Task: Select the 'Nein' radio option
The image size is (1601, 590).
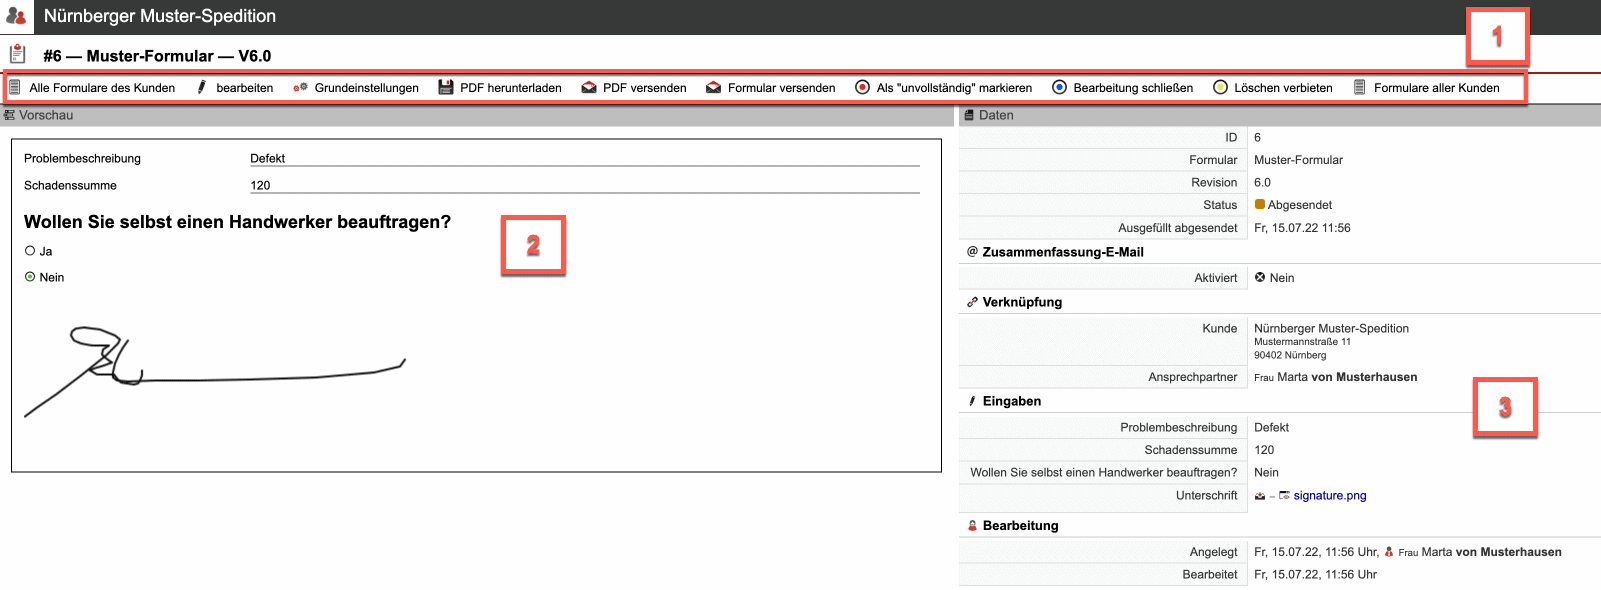Action: click(x=30, y=277)
